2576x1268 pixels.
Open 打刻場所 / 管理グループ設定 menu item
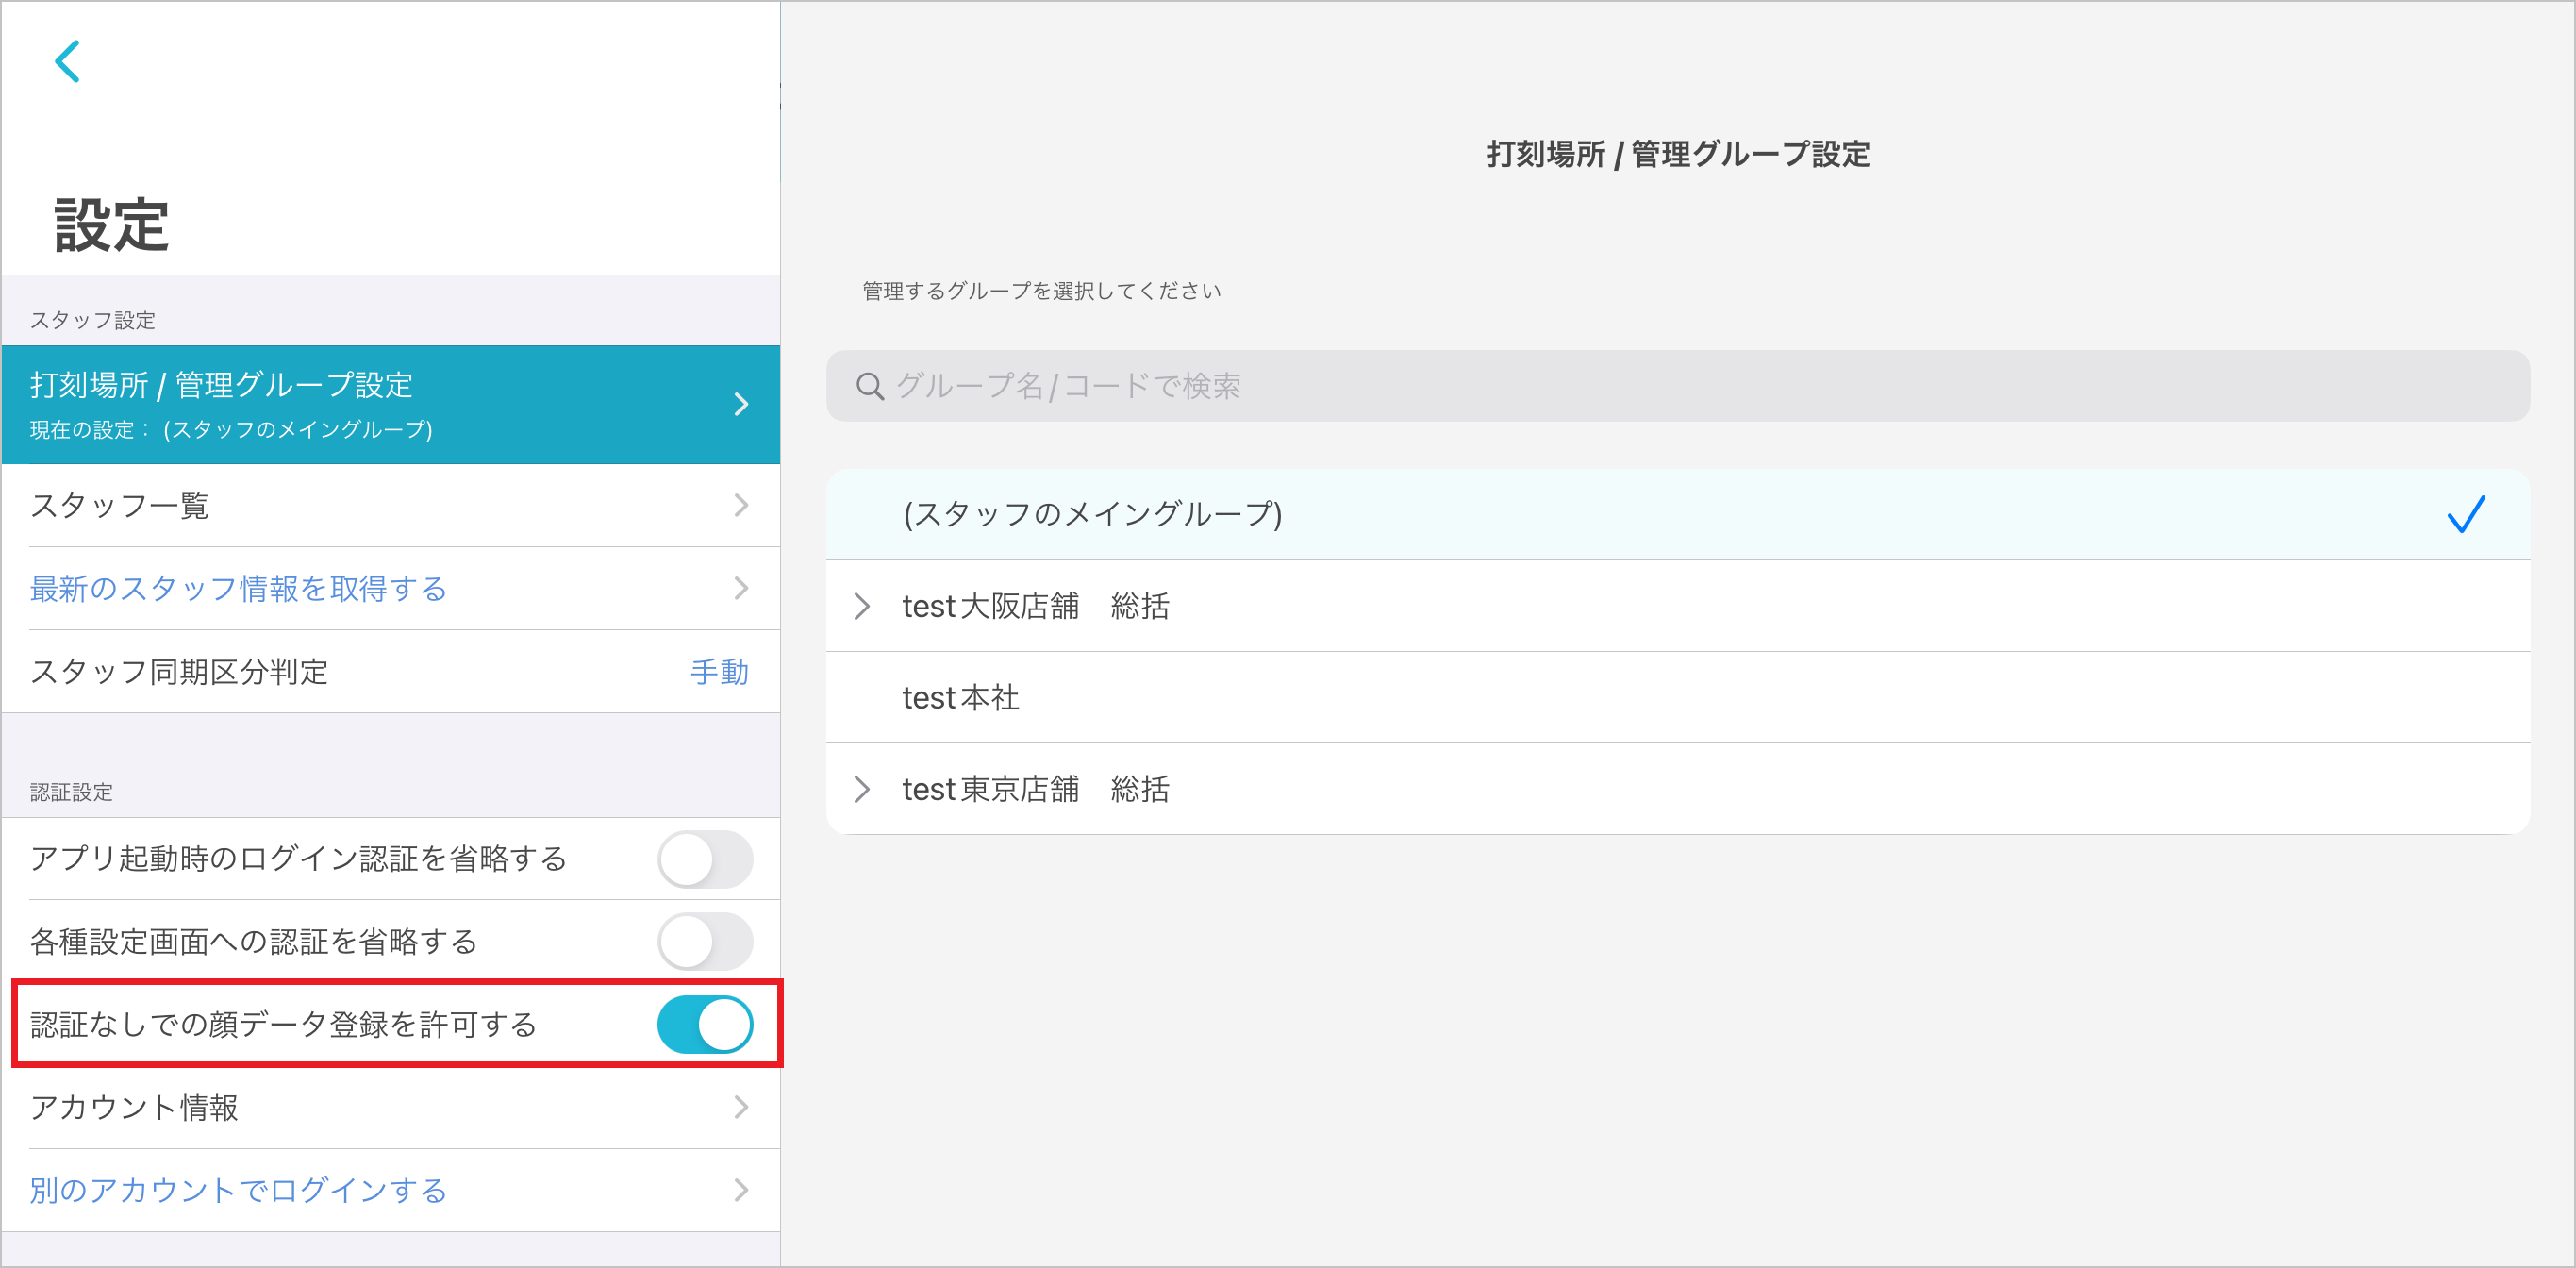[391, 404]
